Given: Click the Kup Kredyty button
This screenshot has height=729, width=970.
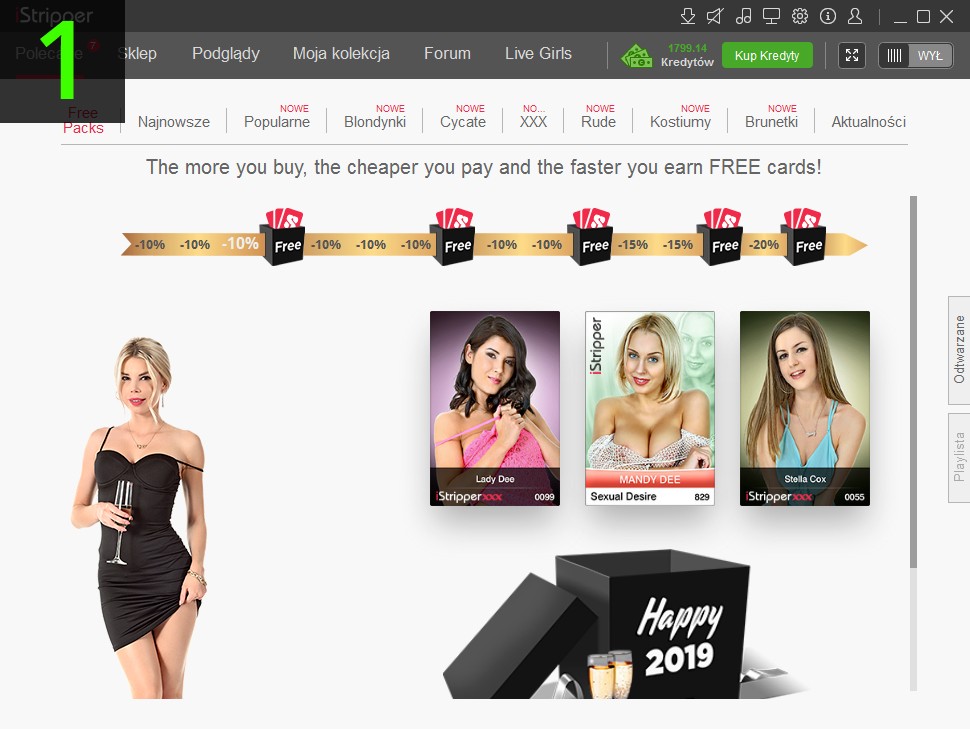Looking at the screenshot, I should pyautogui.click(x=767, y=56).
